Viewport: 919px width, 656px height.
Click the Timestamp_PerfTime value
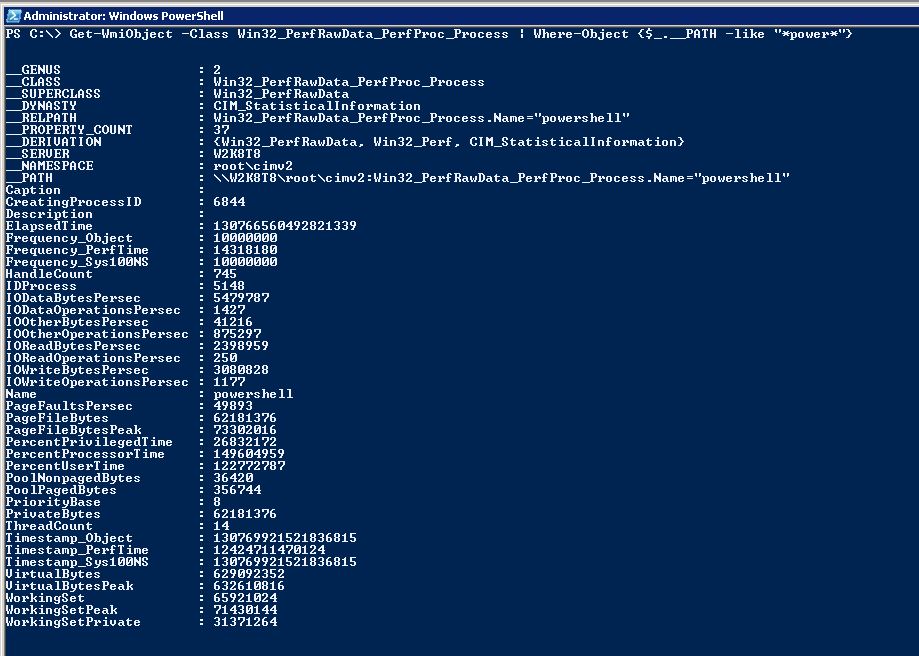click(x=269, y=550)
